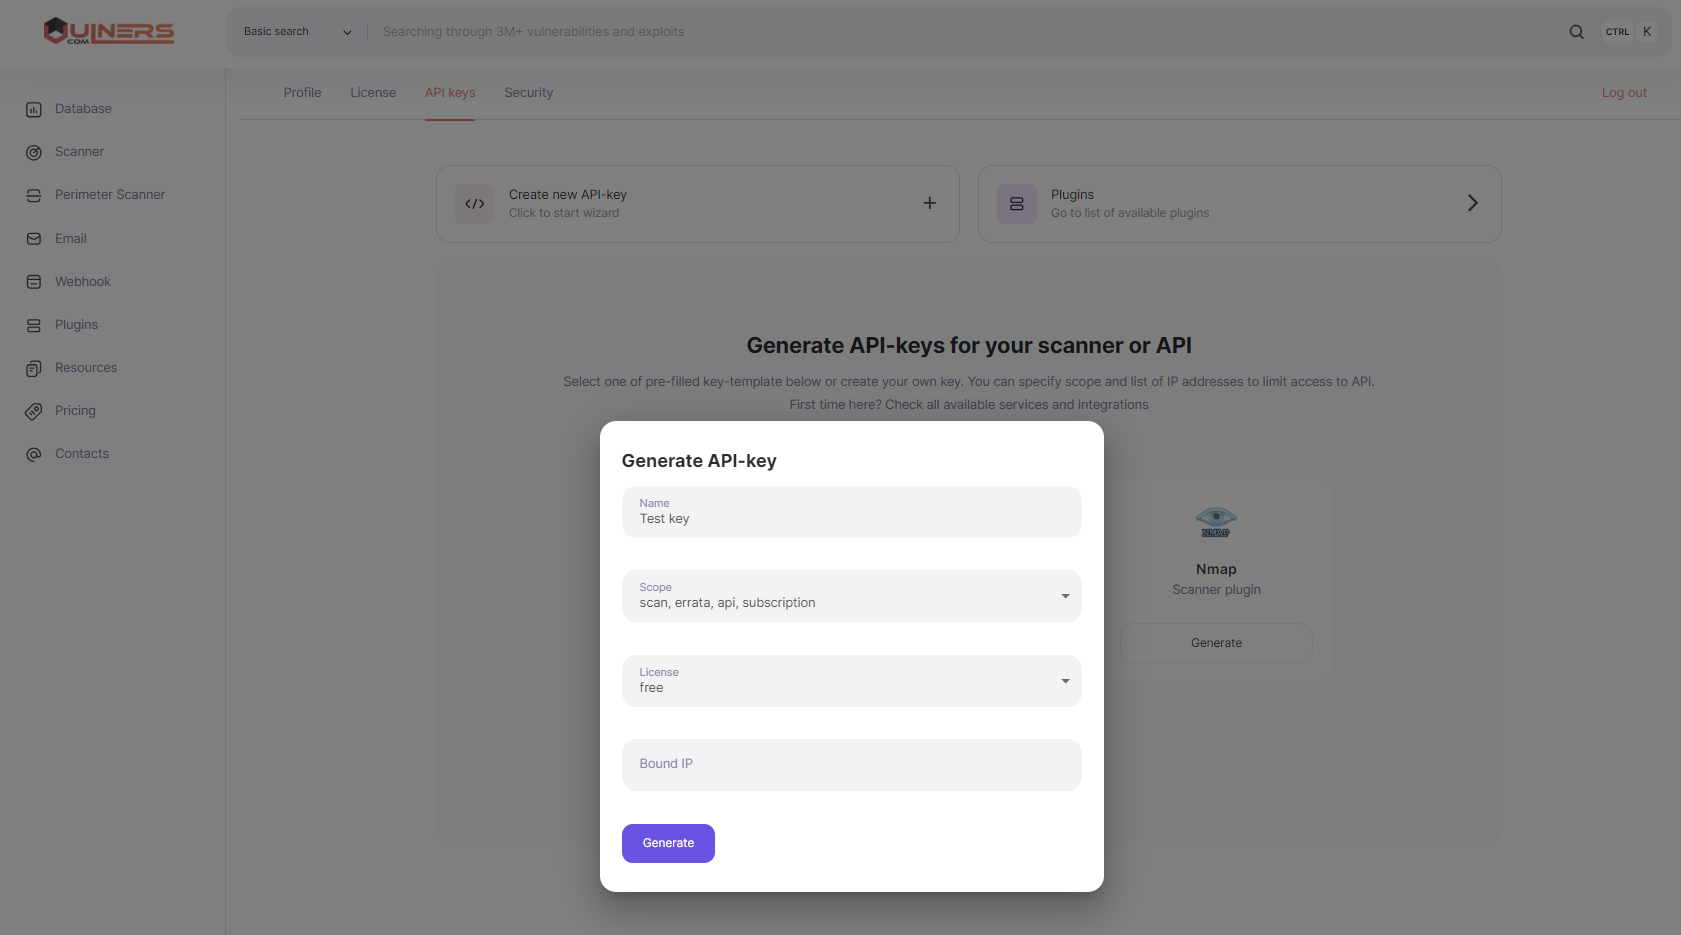Screen dimensions: 1681x935
Task: Click the Perimeter Scanner icon
Action: point(34,196)
